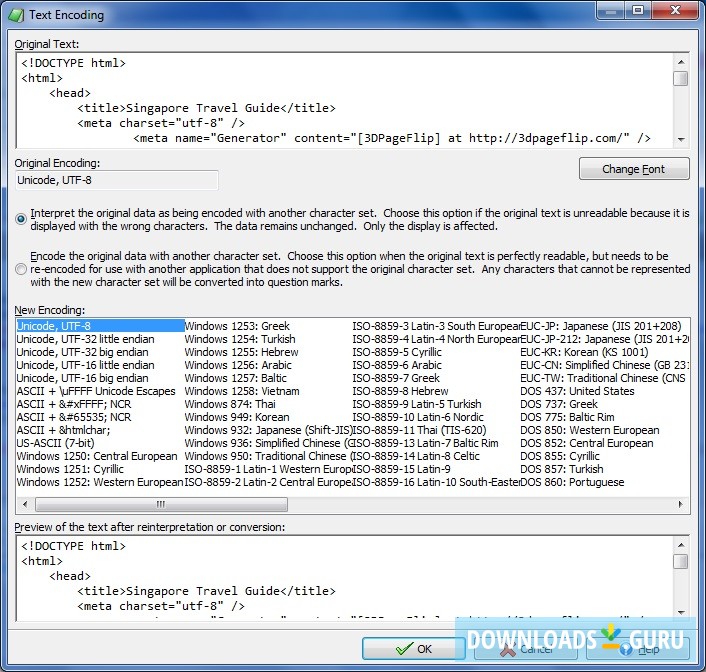Select EUC-KR: Korean (KS 1001)
The height and width of the screenshot is (672, 706).
click(x=584, y=352)
